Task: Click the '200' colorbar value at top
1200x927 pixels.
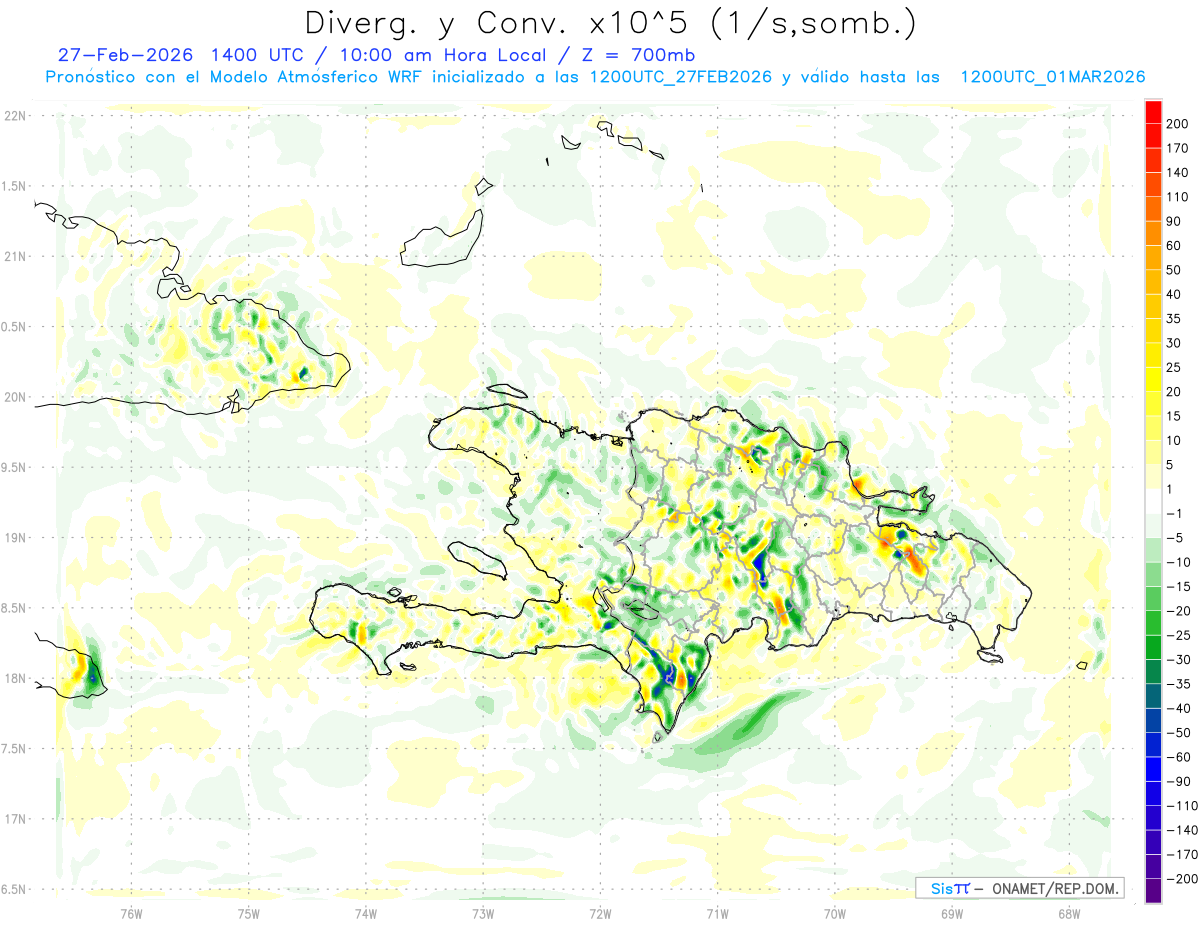Action: pos(1179,124)
